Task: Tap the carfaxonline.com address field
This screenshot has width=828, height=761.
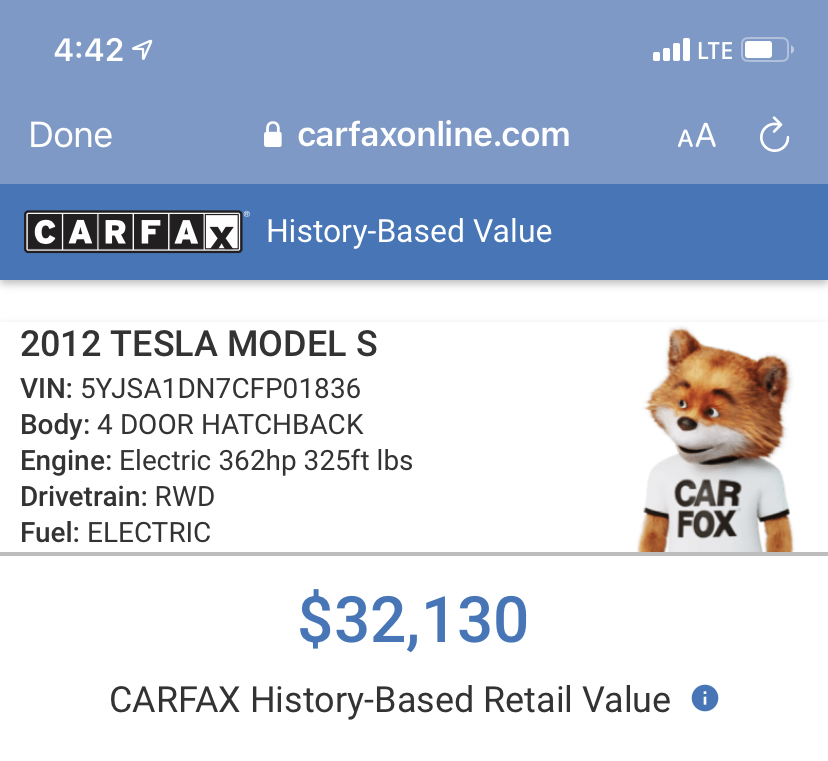Action: pyautogui.click(x=432, y=136)
